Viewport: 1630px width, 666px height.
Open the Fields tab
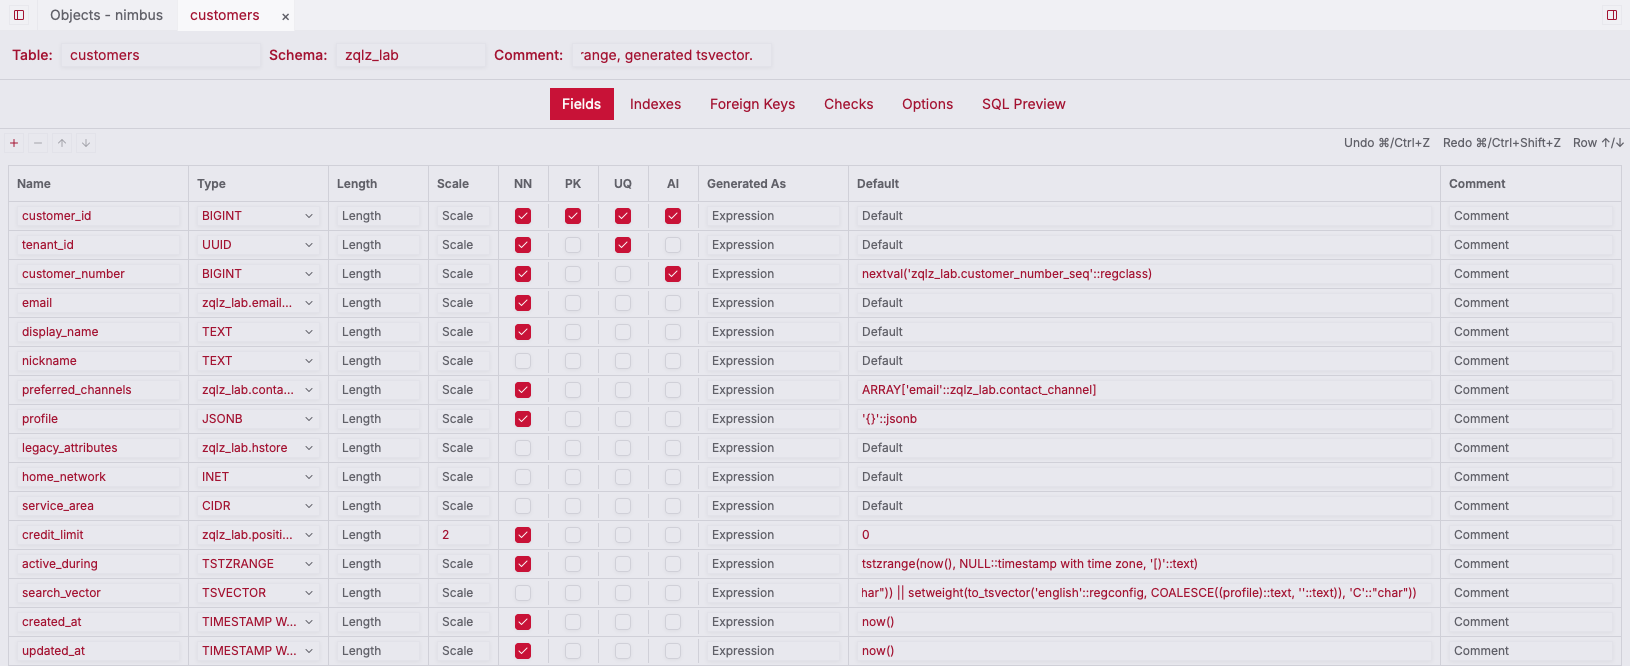(582, 104)
